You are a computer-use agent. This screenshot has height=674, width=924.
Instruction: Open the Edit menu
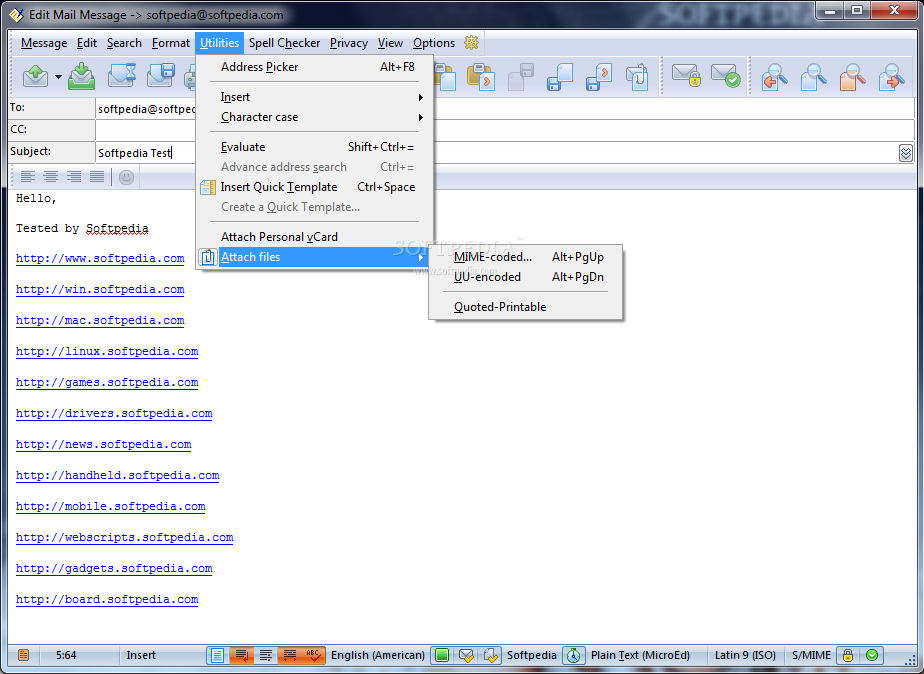[87, 43]
